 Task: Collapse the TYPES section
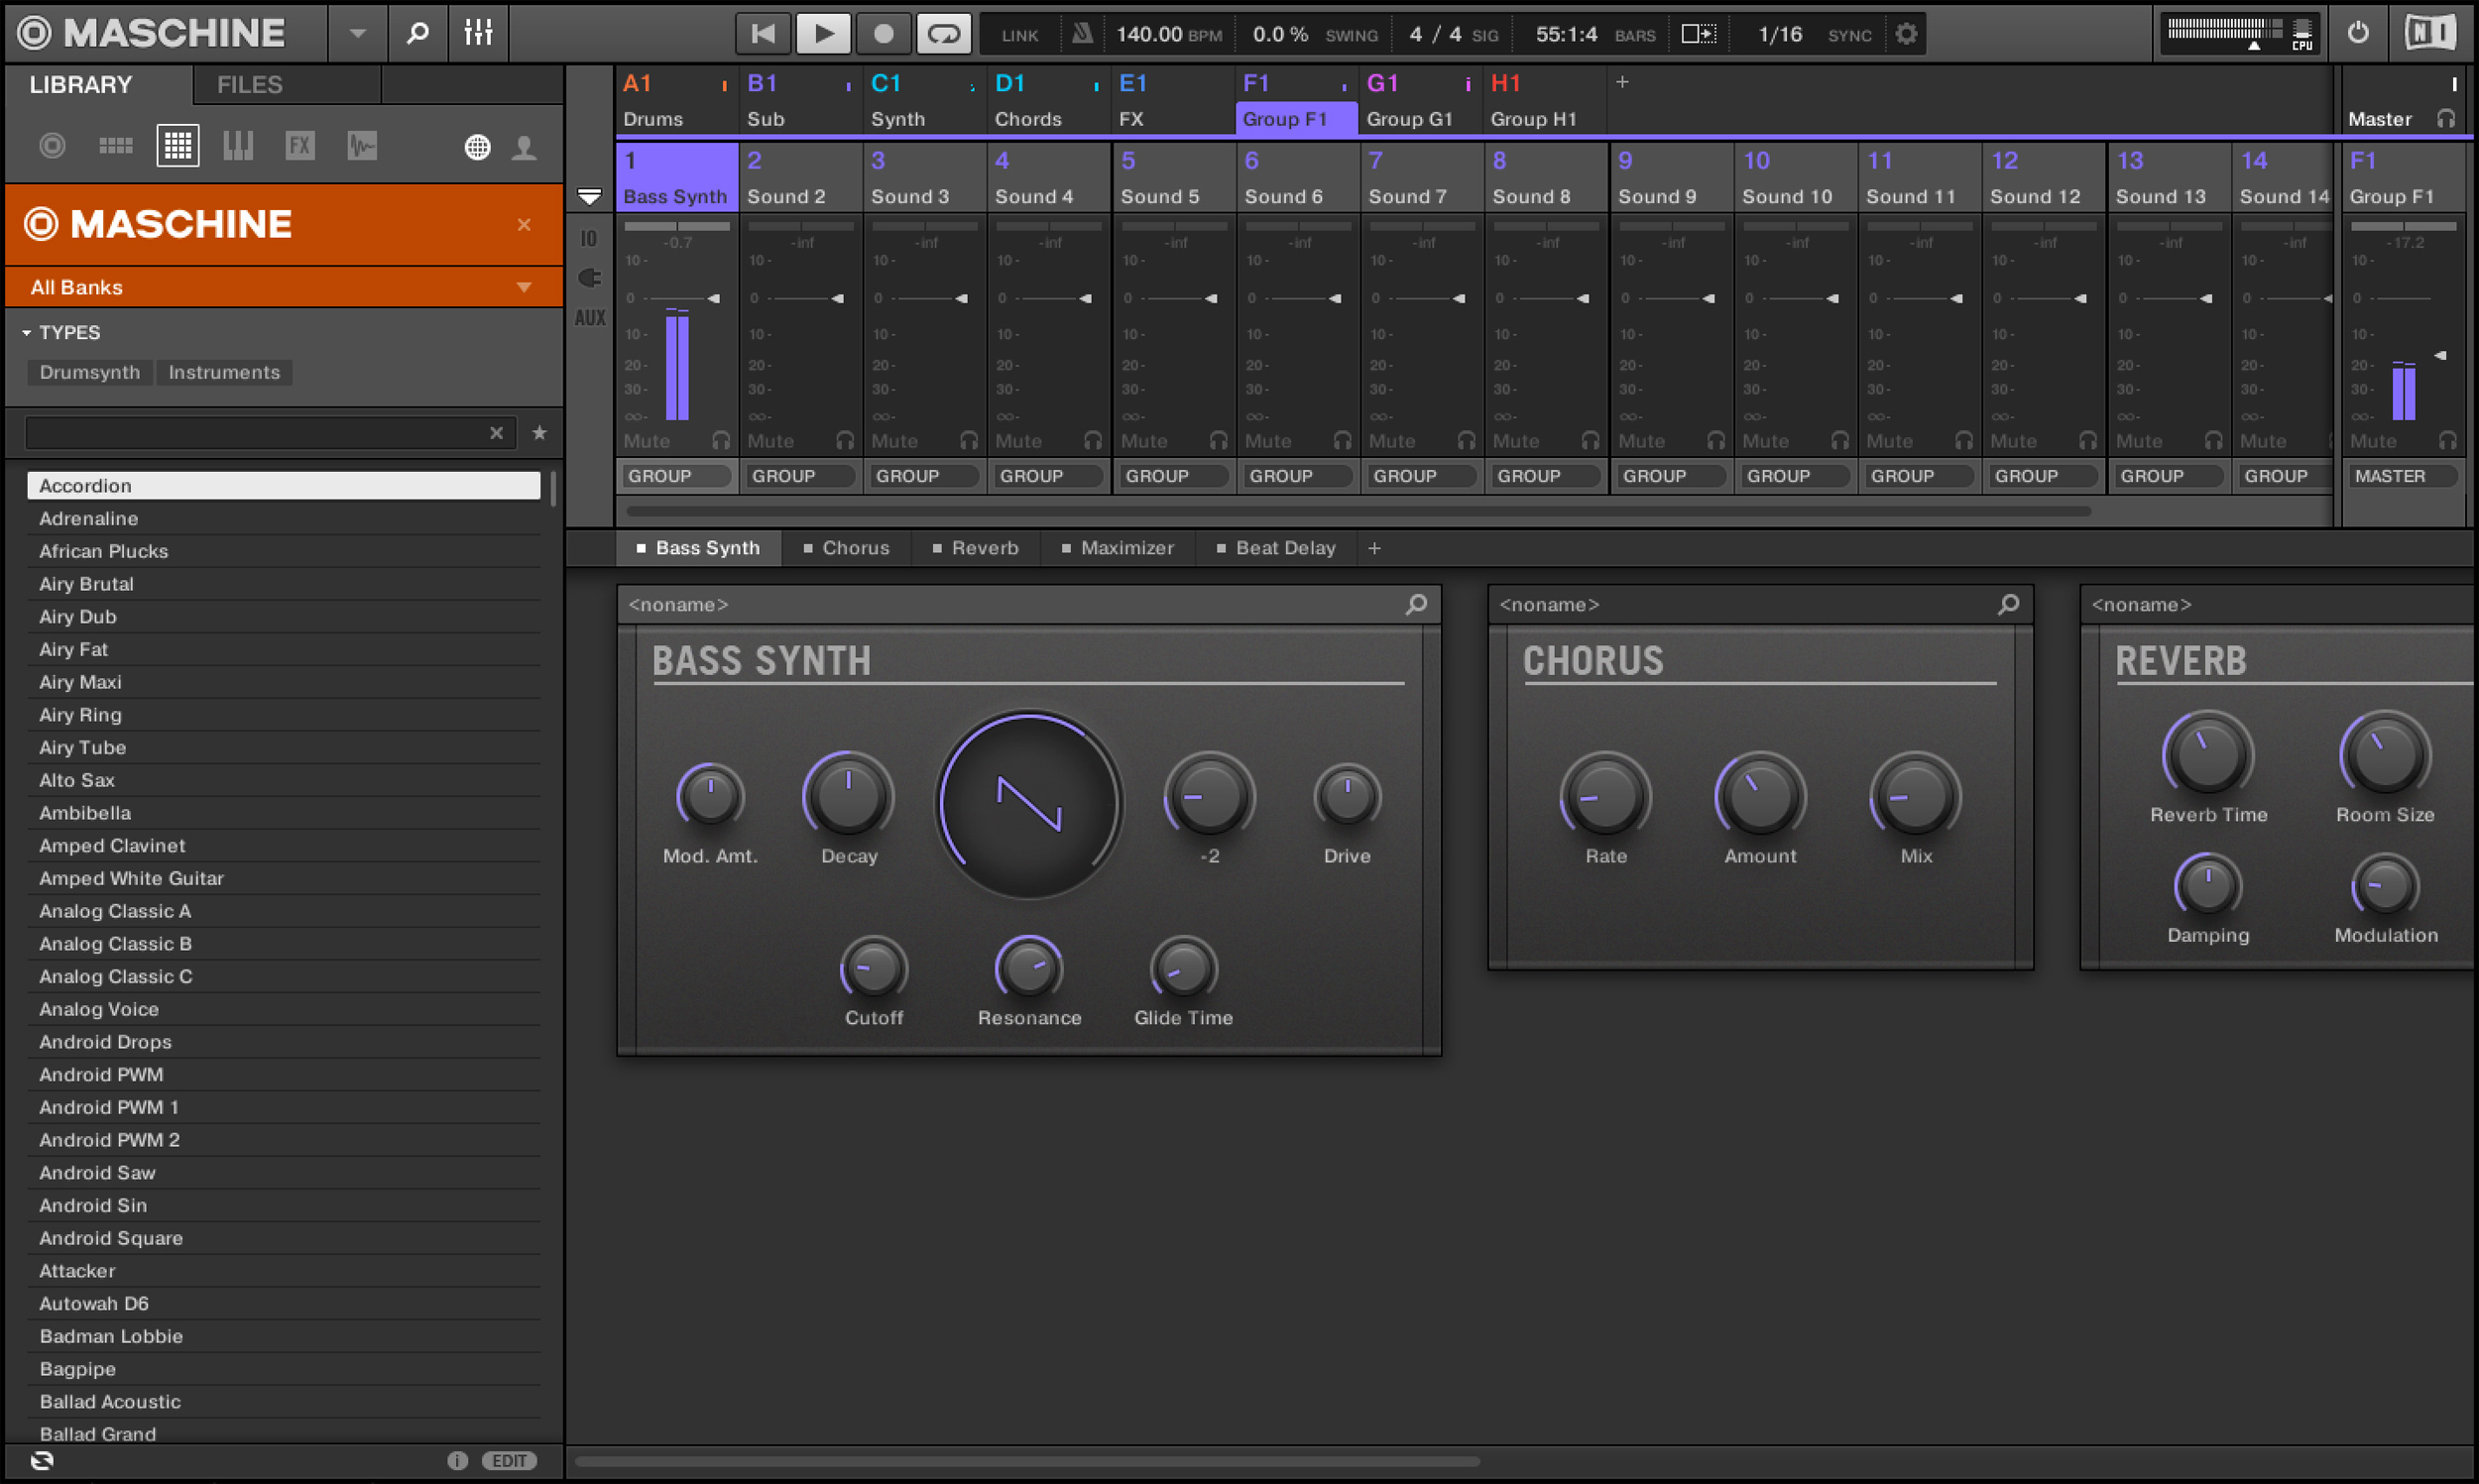click(x=26, y=332)
